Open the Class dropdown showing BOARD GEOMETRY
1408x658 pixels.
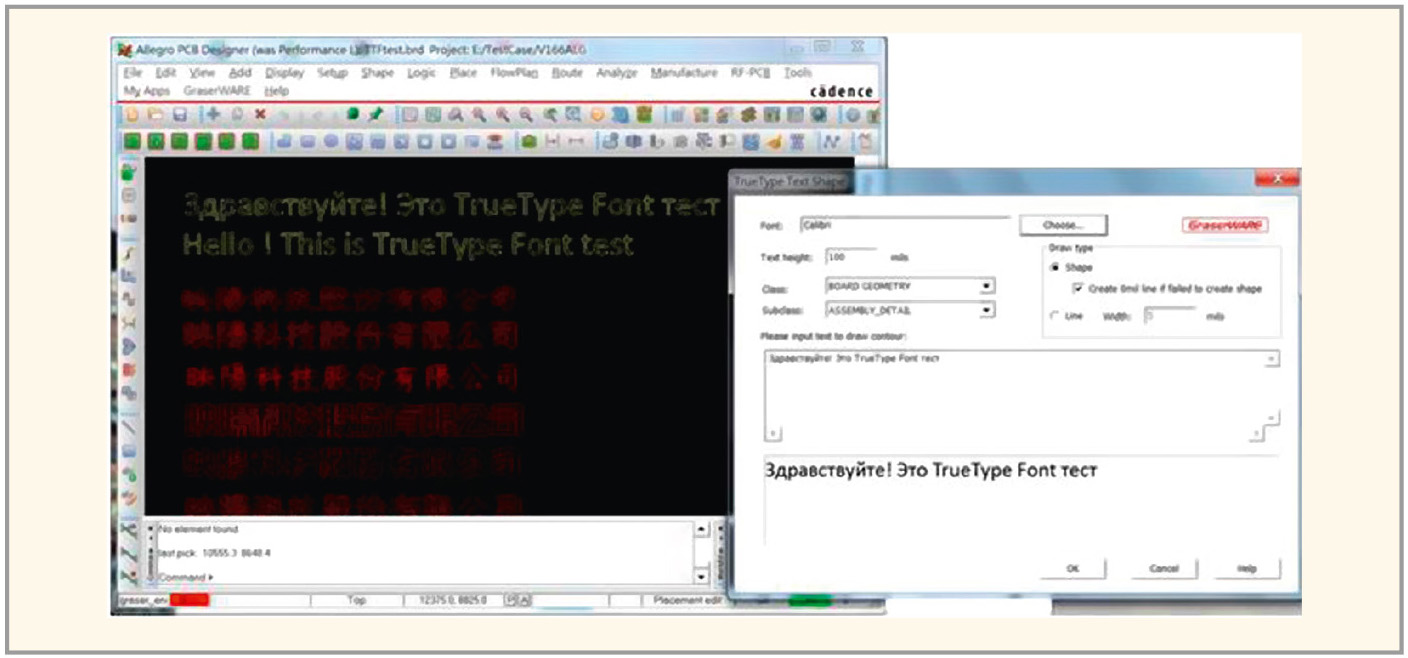click(986, 287)
